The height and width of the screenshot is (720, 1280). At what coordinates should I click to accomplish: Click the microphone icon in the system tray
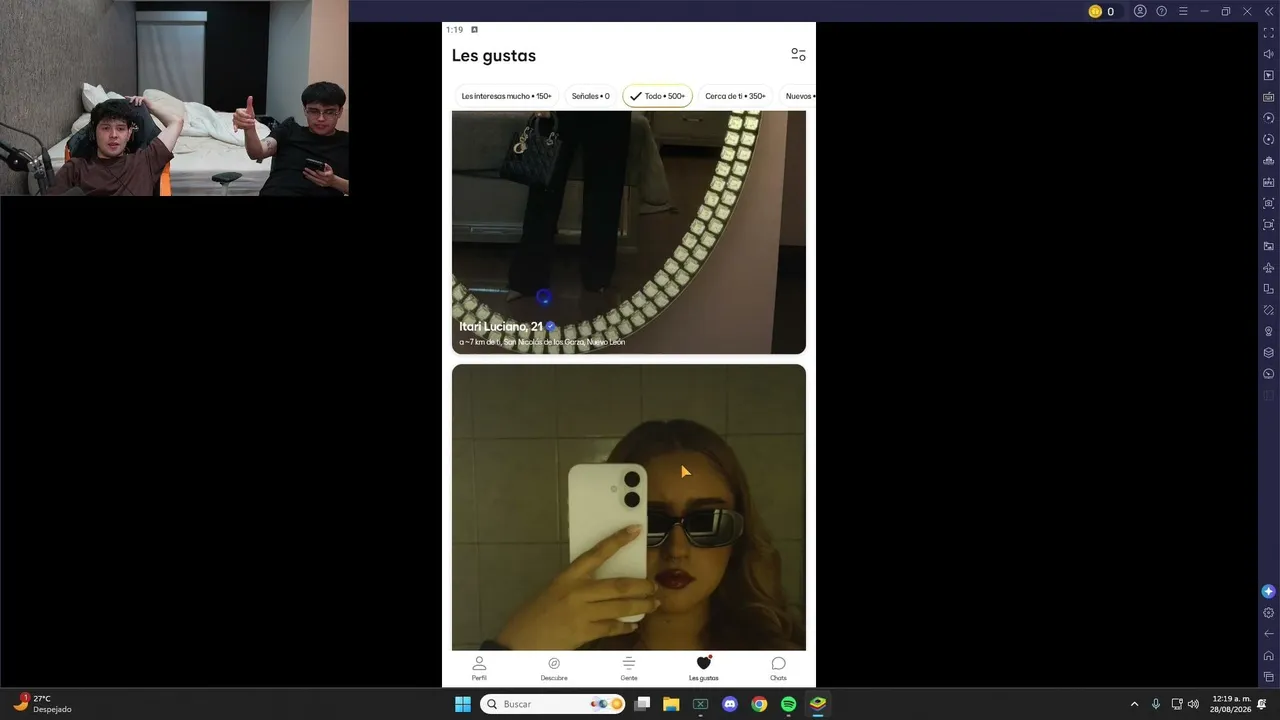coord(1156,704)
